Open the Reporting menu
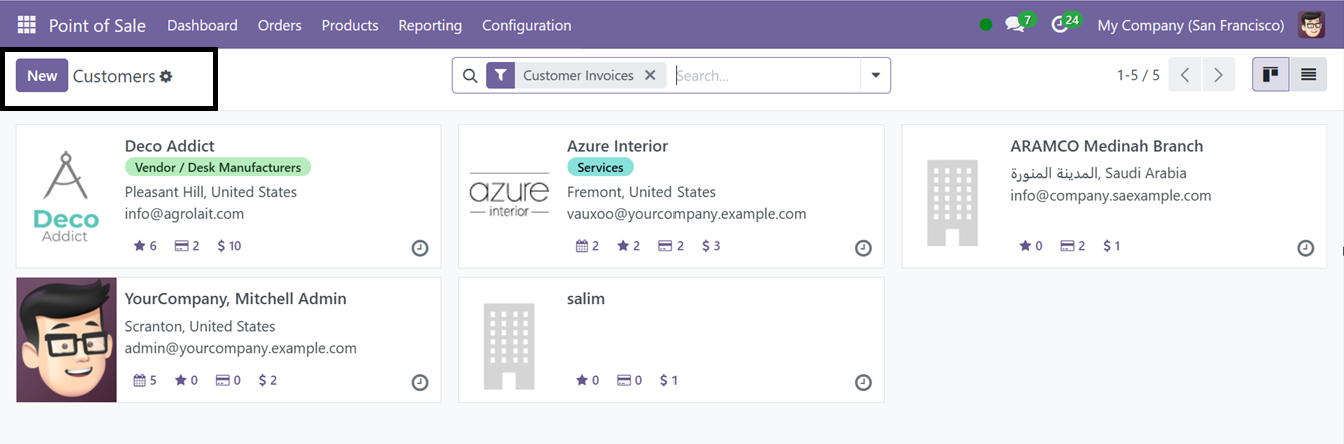 430,25
